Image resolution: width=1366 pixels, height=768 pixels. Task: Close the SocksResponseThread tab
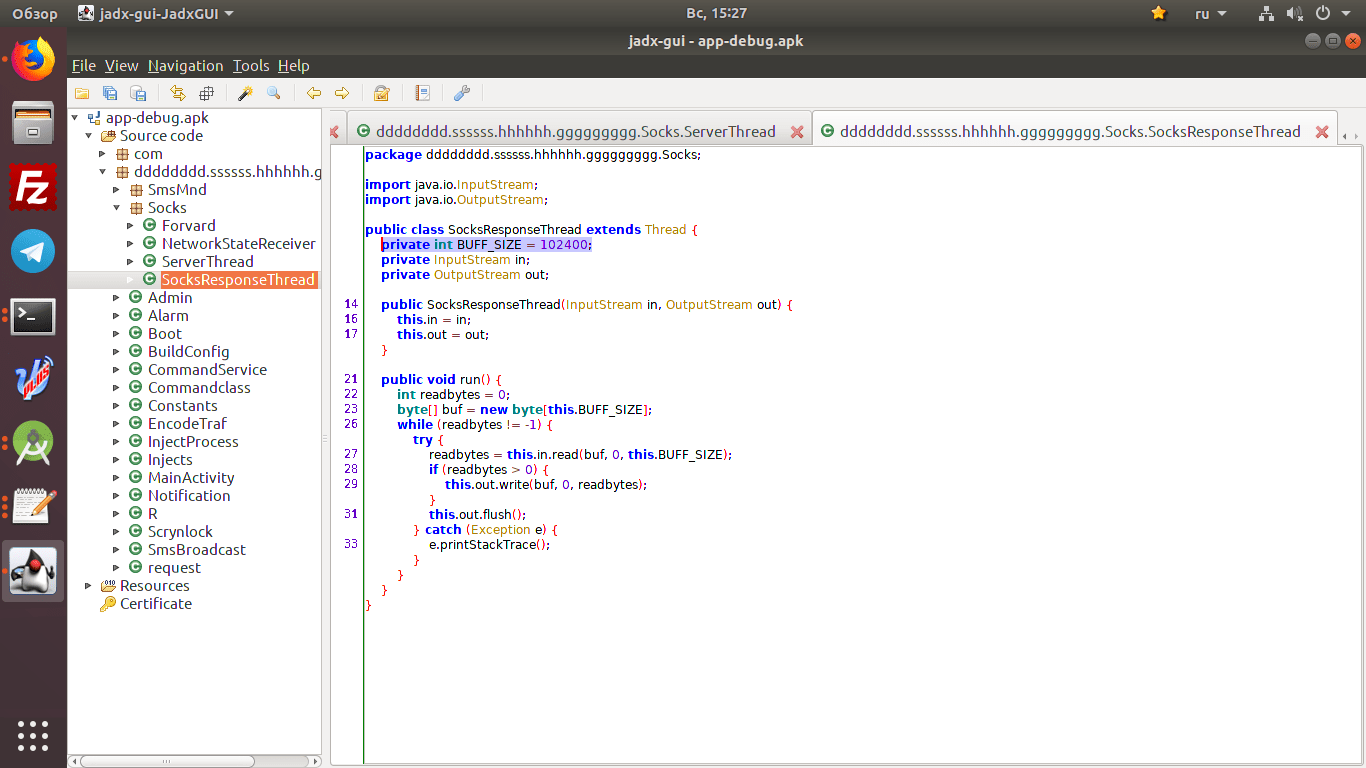(1322, 132)
